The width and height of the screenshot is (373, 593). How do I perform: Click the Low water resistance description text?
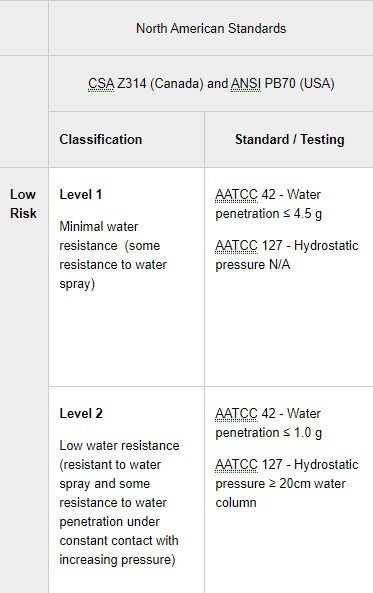[x=119, y=503]
